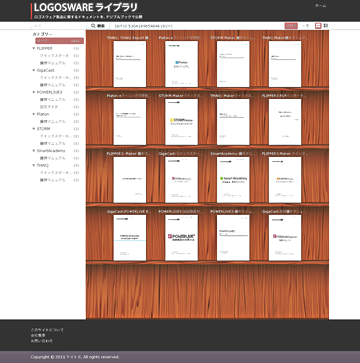Viewport: 360px width, 363px height.
Task: Open the 会社概要 footer link
Action: (x=37, y=335)
